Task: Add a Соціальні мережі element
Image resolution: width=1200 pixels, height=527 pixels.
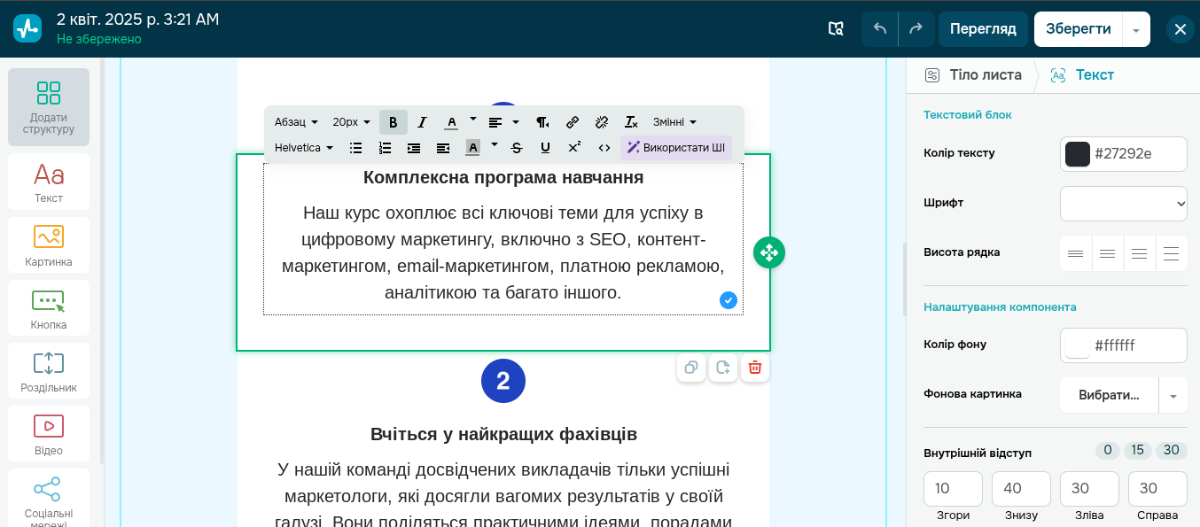Action: click(48, 497)
